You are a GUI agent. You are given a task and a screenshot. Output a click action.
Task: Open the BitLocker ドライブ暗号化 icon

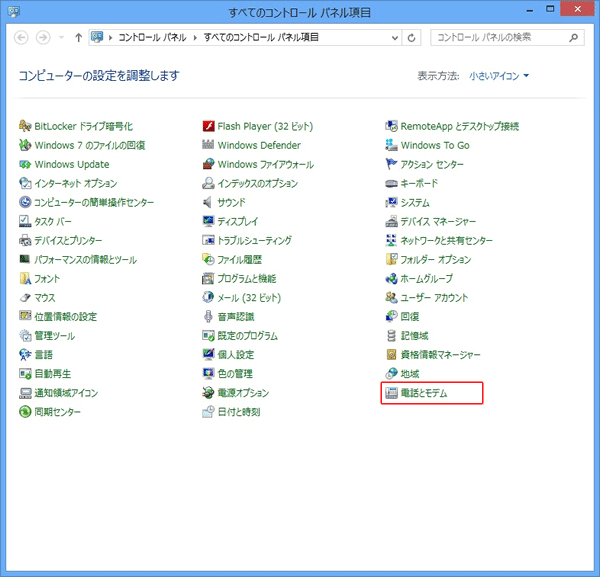(x=25, y=126)
